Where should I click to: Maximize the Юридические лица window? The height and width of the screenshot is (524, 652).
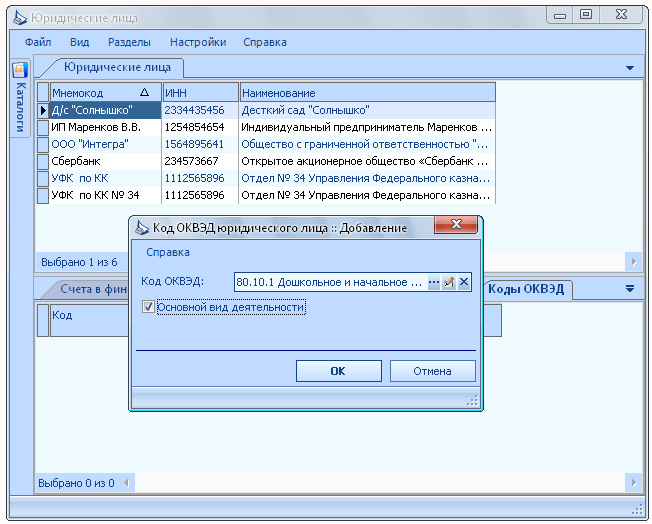pos(586,15)
